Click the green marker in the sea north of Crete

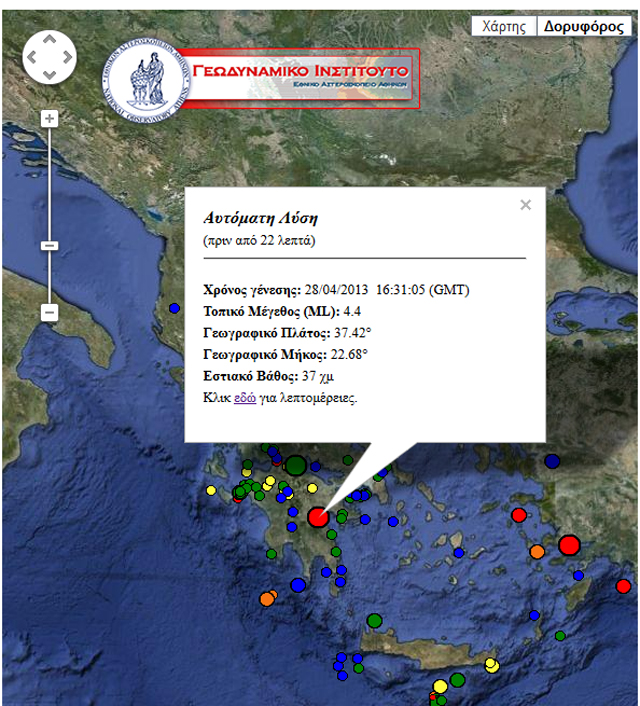[375, 621]
